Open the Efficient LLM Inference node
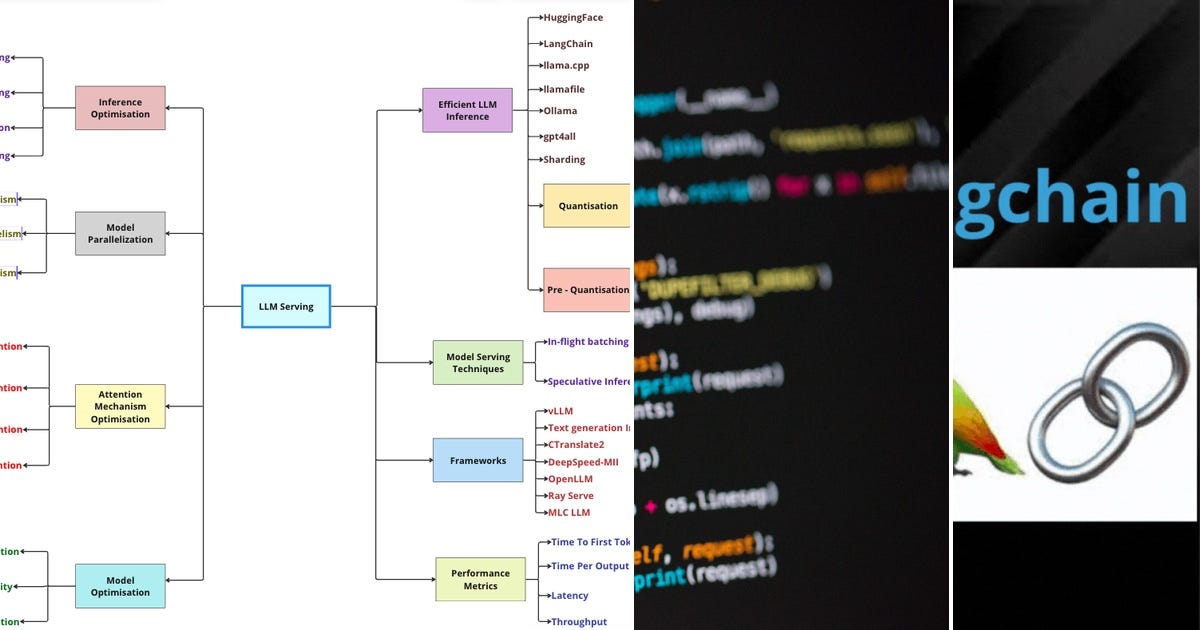The width and height of the screenshot is (1200, 630). coord(467,109)
